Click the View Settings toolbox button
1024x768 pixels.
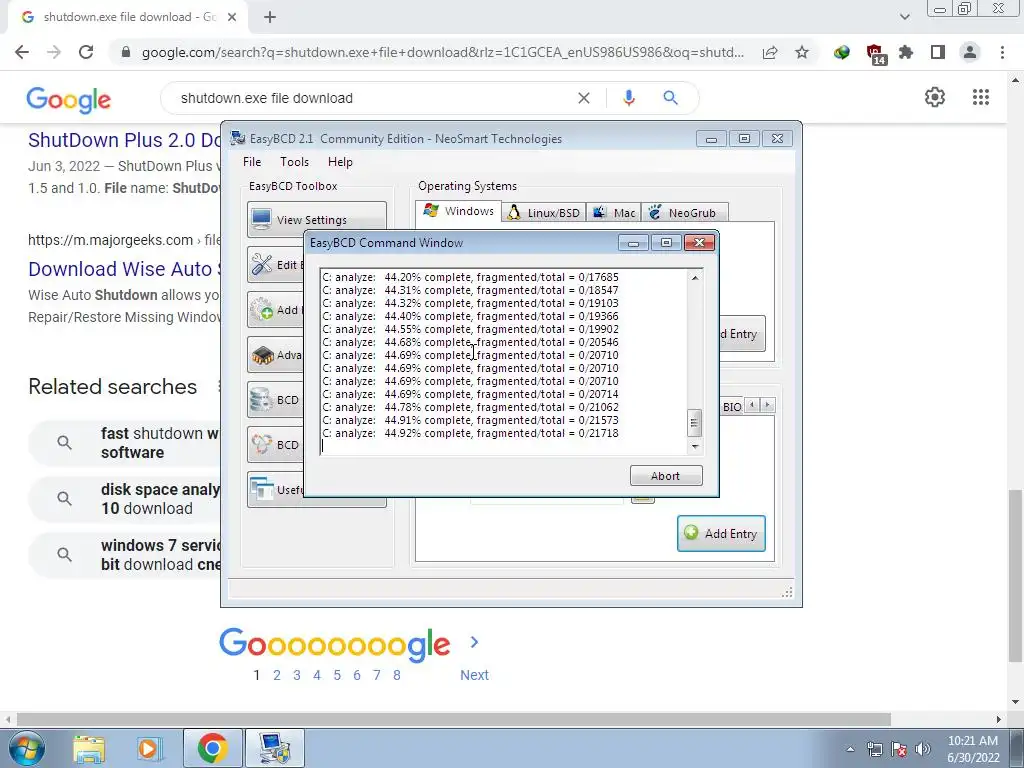(317, 219)
